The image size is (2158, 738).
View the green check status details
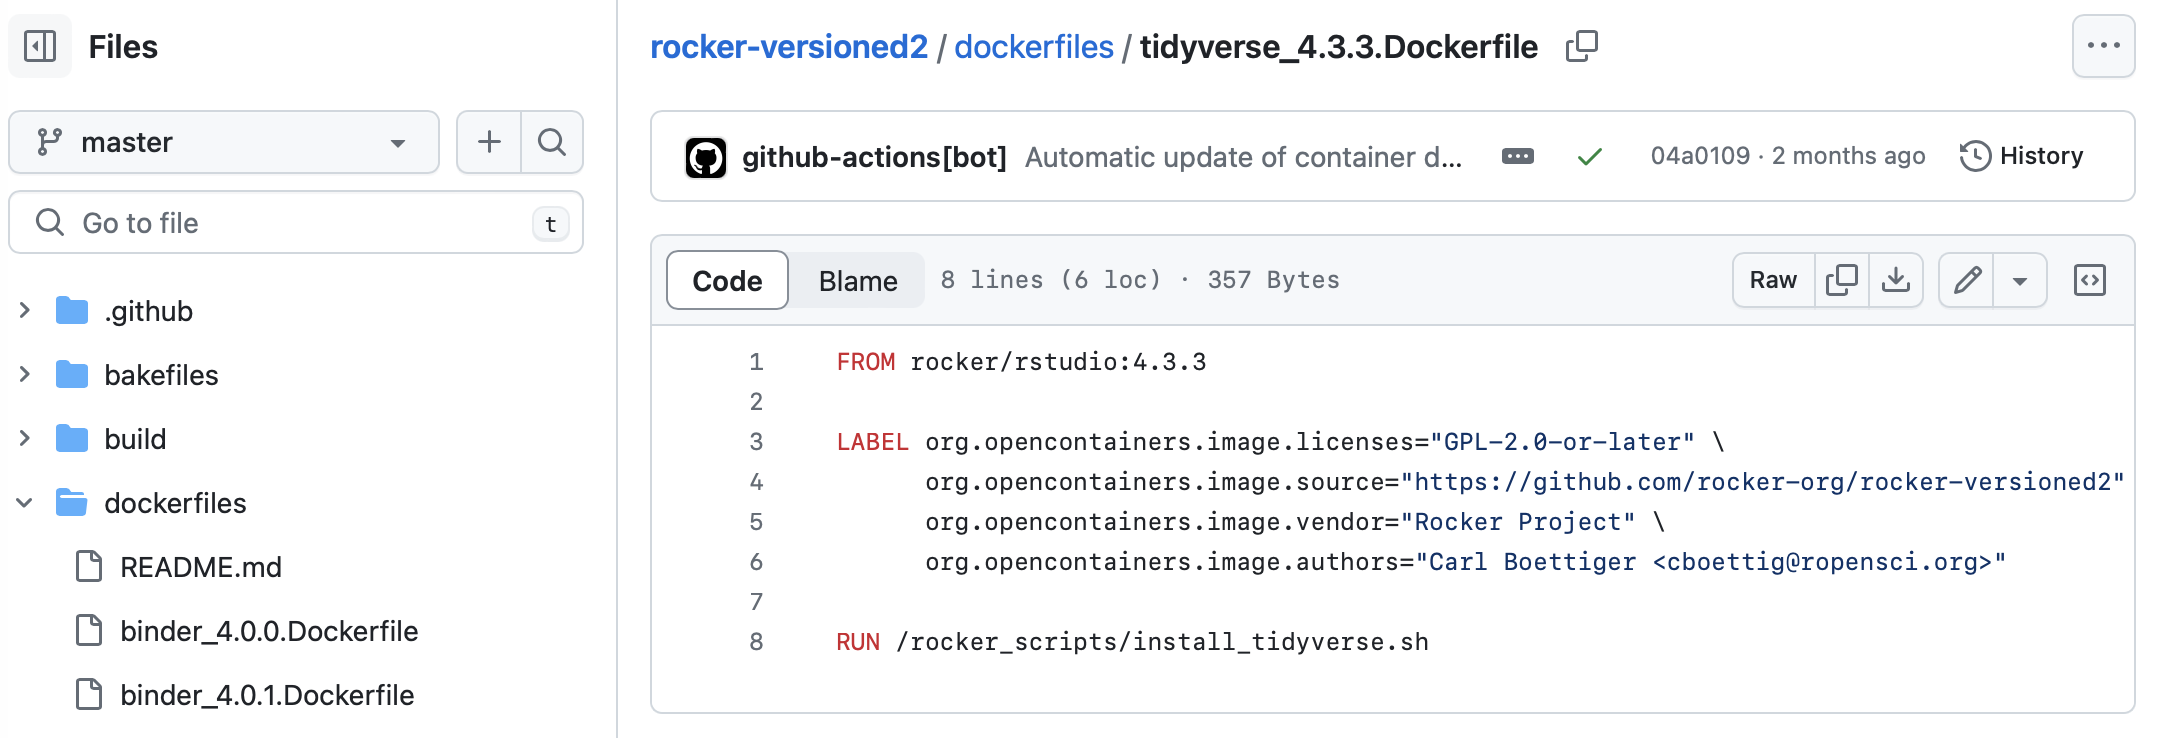coord(1589,156)
